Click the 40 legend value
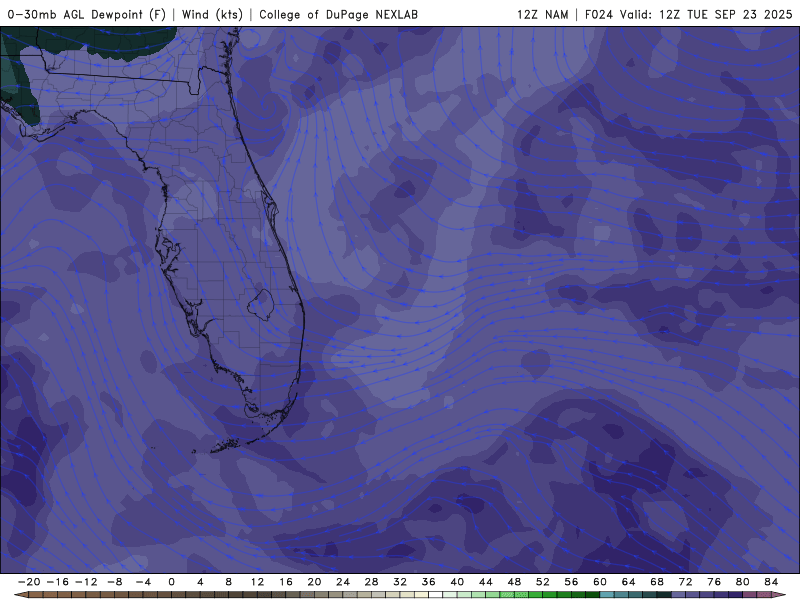Screen dimensions: 800x600 [x=457, y=582]
